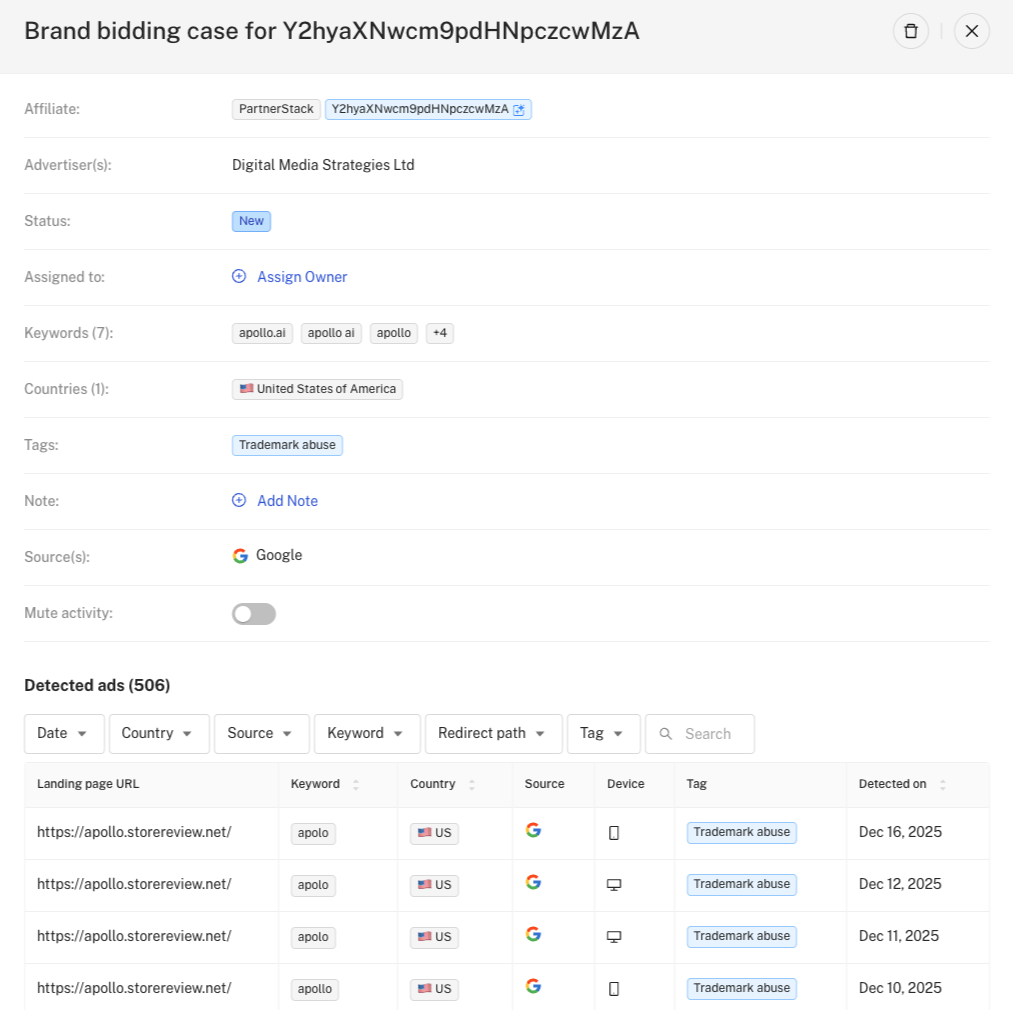
Task: Click mobile device icon in Dec 10 row
Action: click(x=614, y=989)
